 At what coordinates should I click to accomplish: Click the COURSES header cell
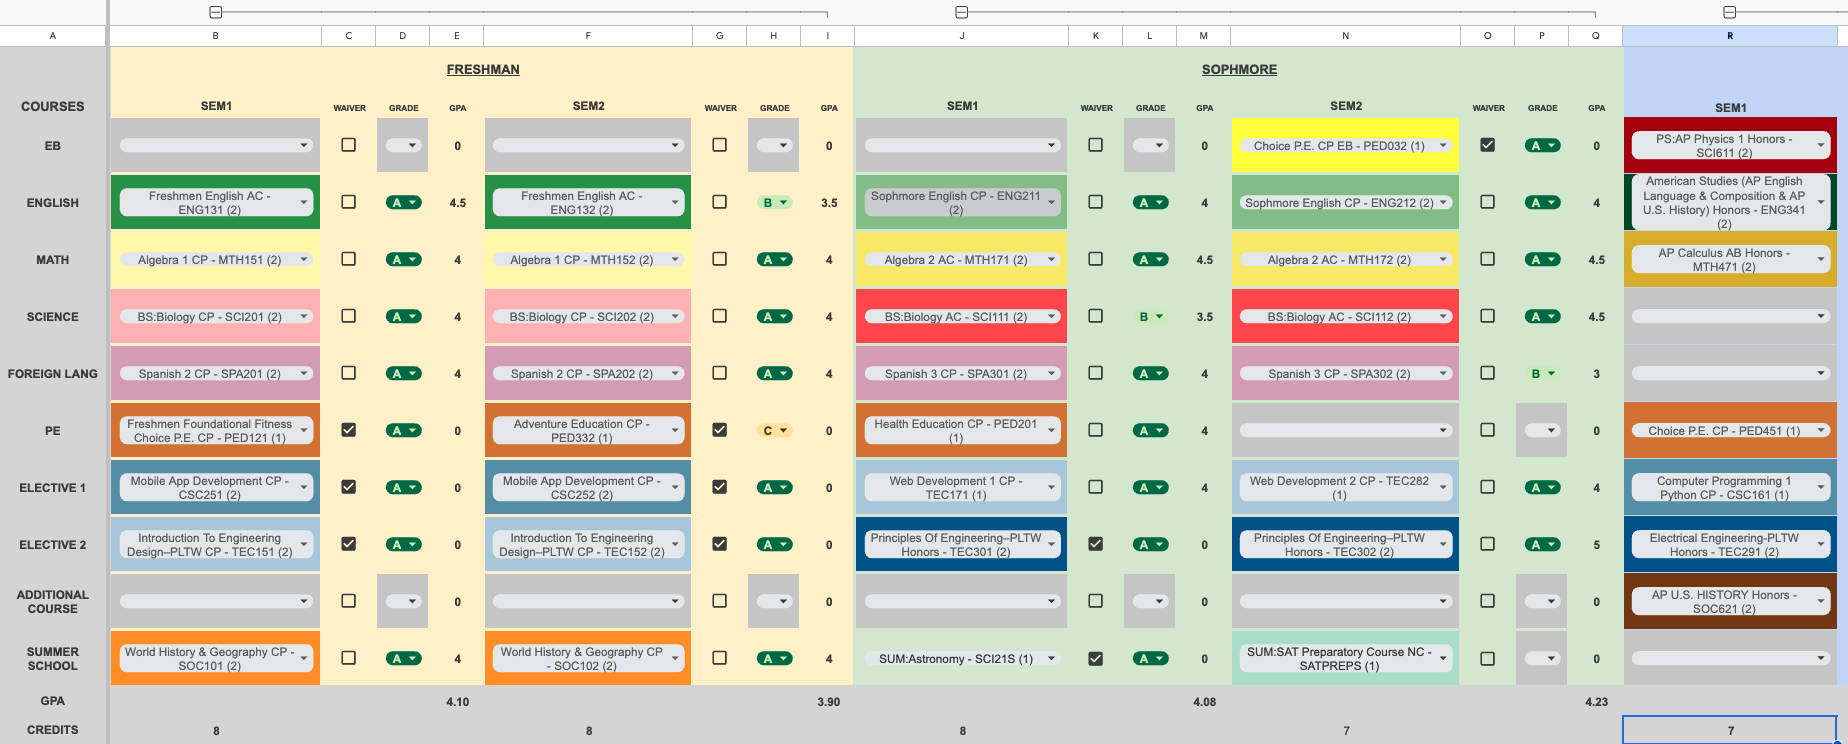click(53, 107)
